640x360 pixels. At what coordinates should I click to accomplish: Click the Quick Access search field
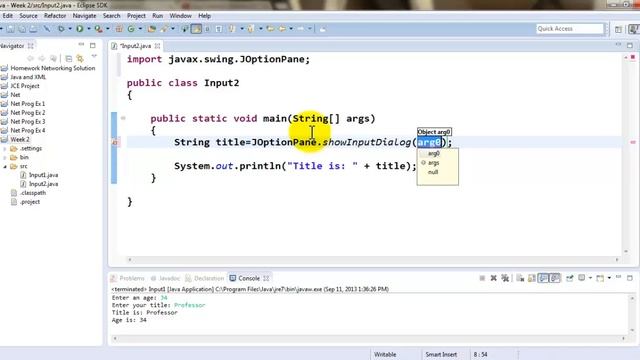tap(570, 29)
